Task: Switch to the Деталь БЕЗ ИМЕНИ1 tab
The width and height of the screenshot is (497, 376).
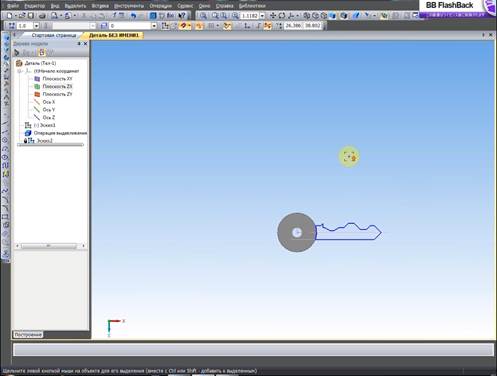Action: [x=114, y=35]
